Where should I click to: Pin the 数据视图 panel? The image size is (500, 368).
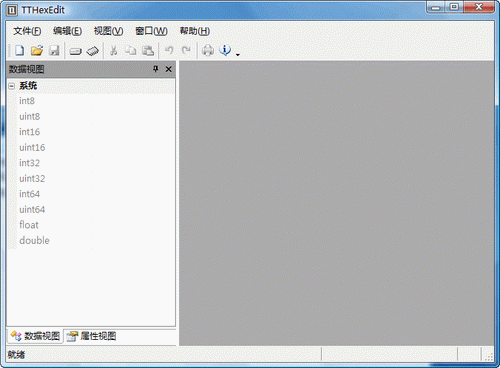point(156,69)
